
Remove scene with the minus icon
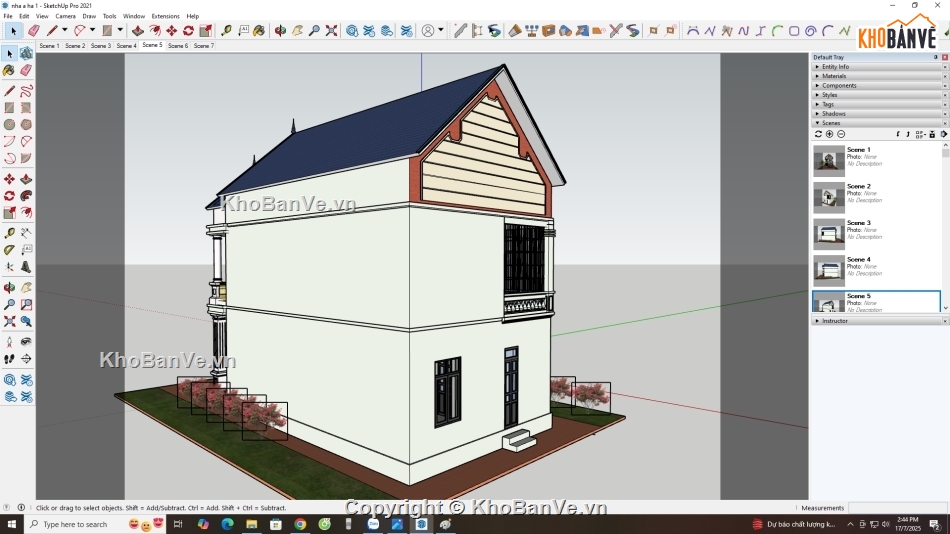841,134
